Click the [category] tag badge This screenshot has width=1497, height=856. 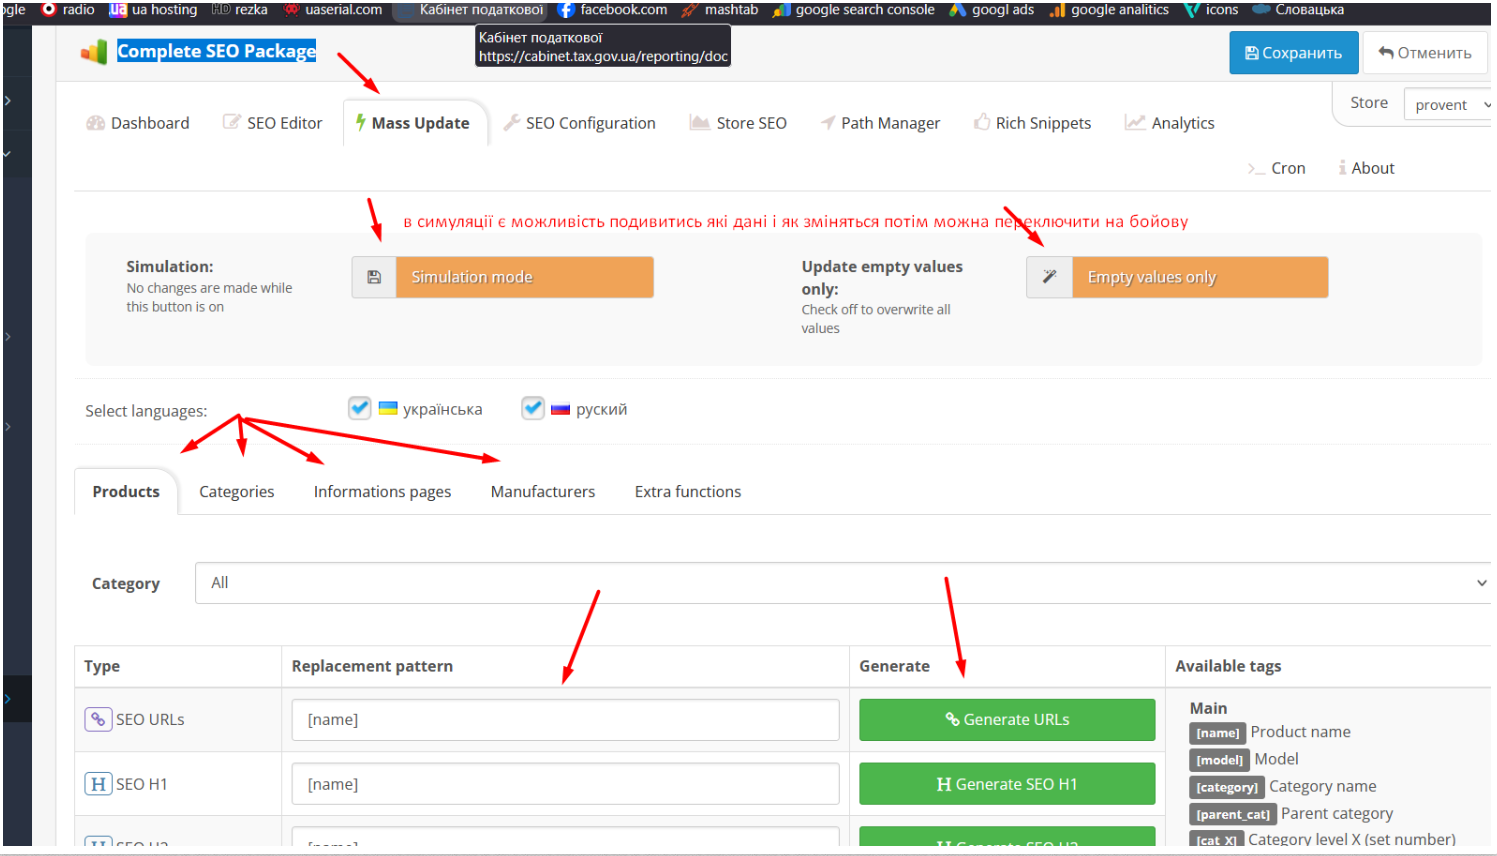[1227, 787]
